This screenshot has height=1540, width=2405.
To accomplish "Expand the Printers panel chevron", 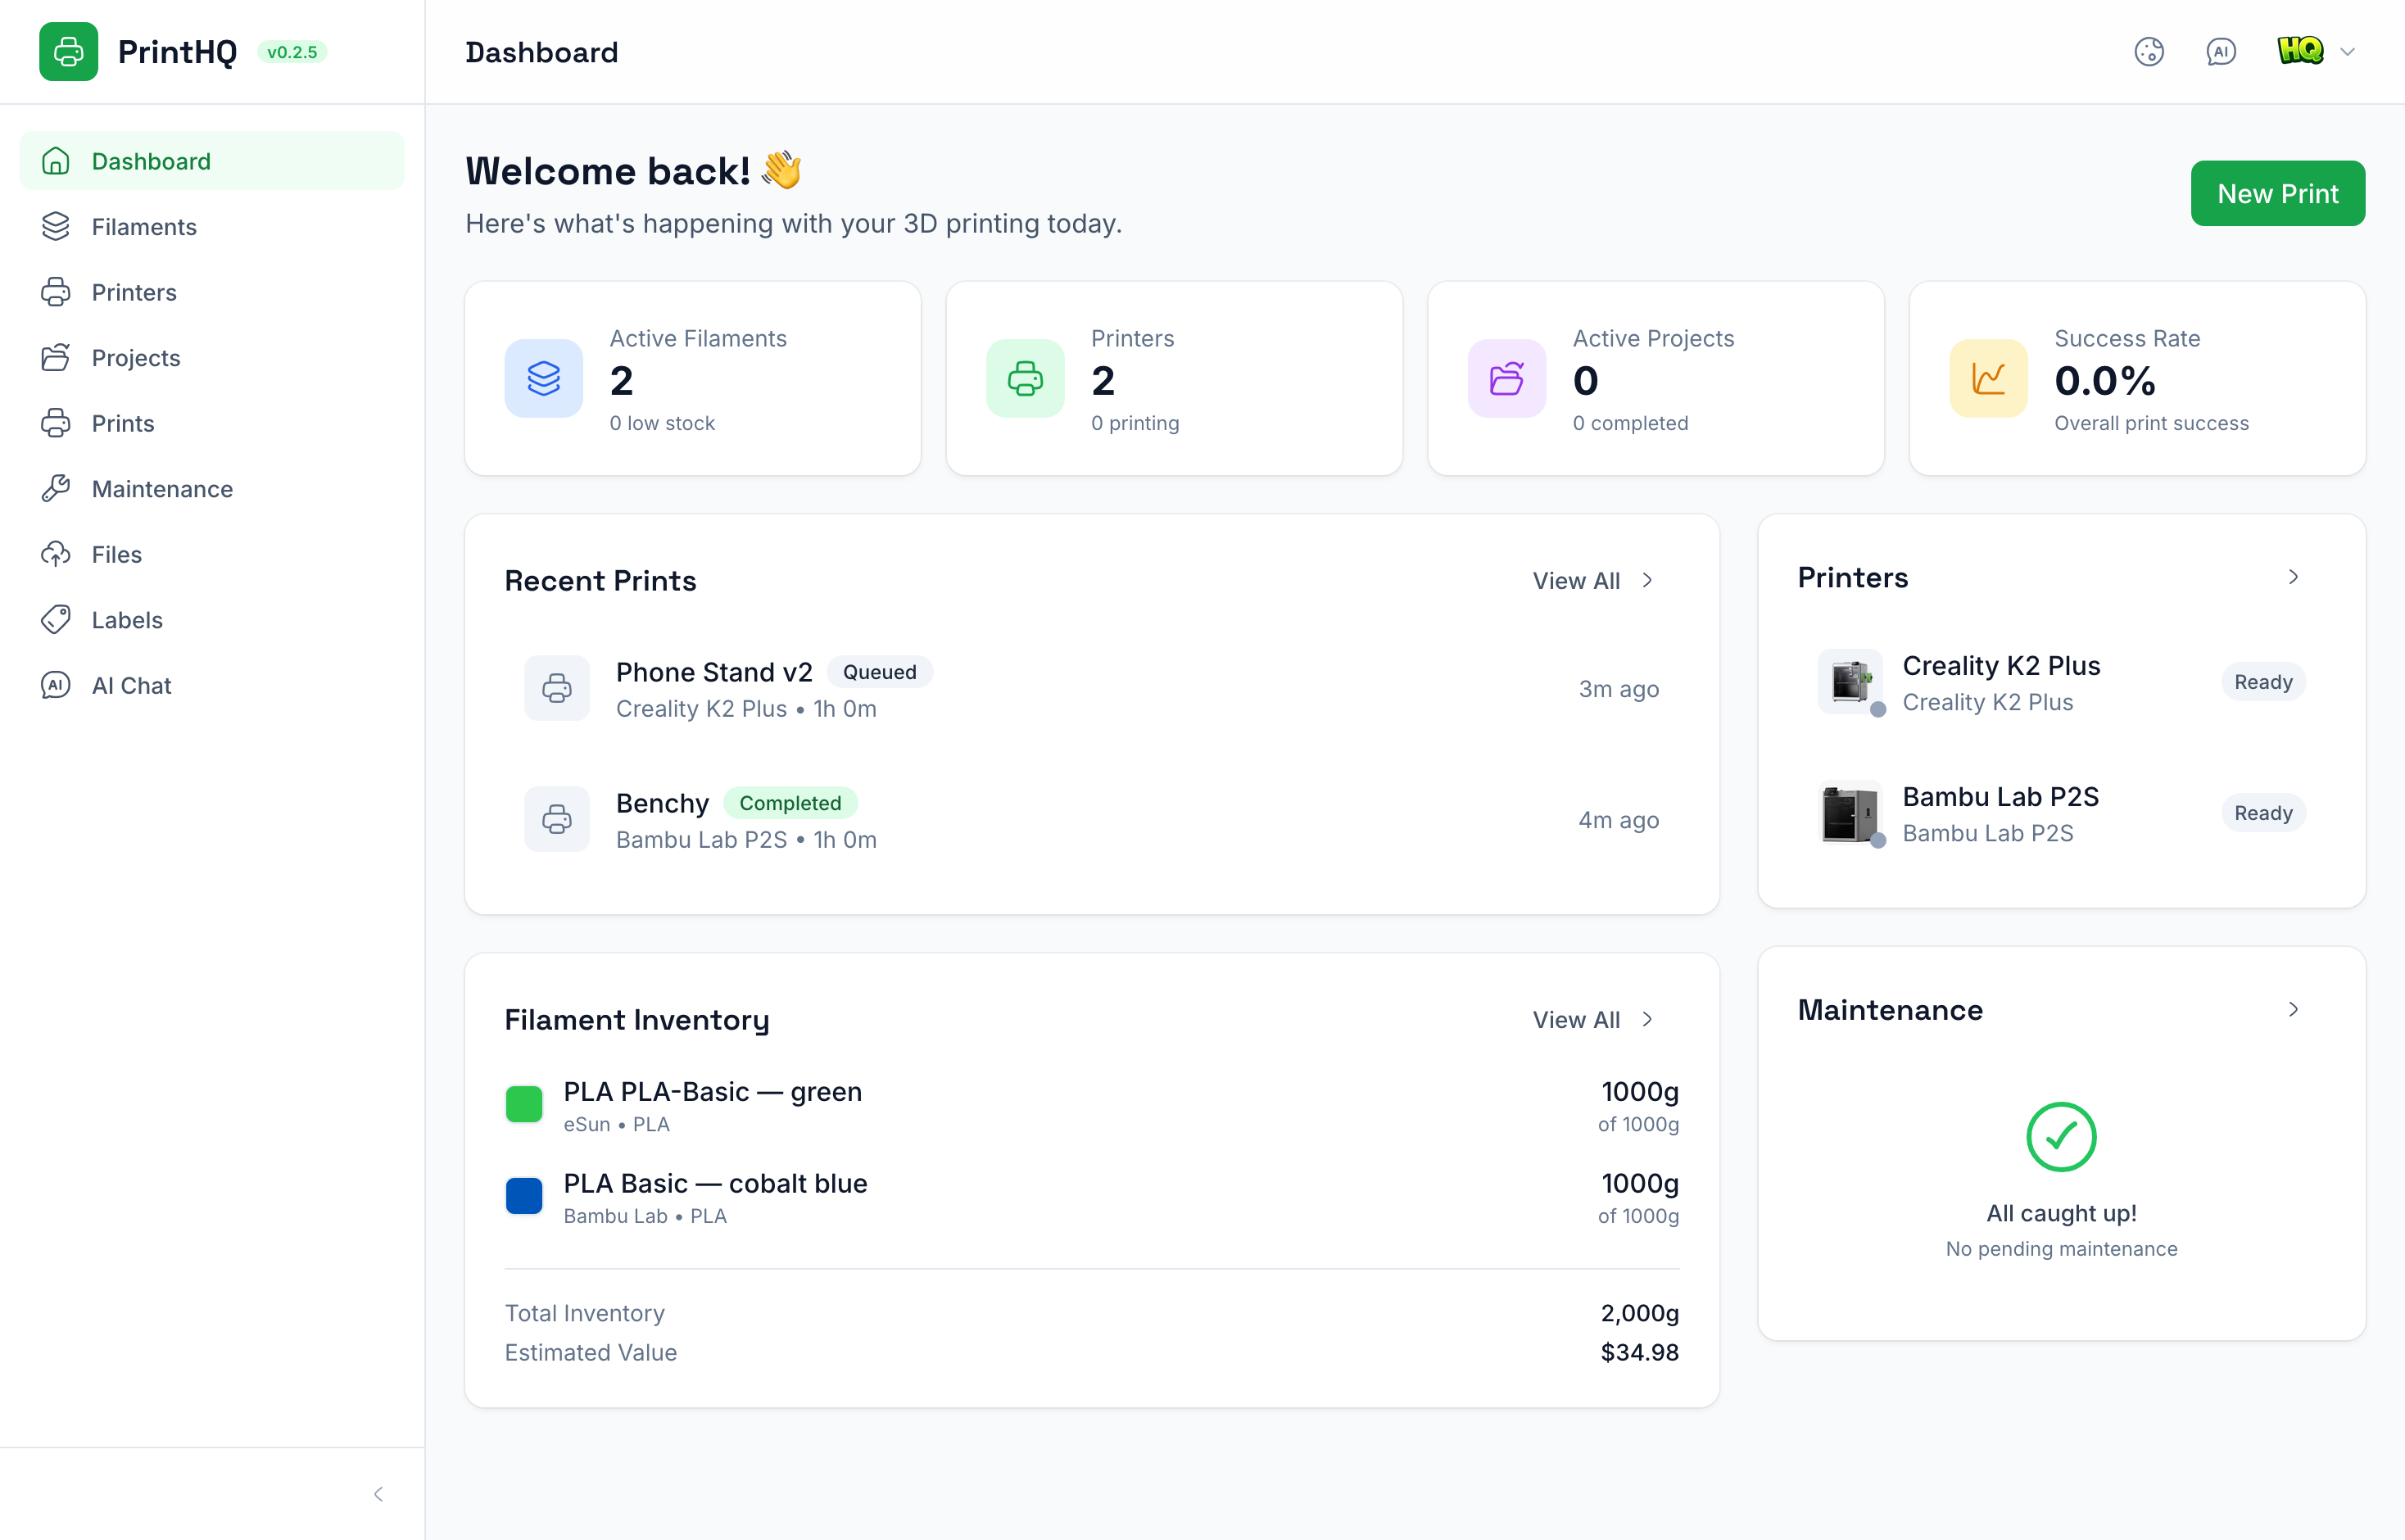I will tap(2293, 576).
